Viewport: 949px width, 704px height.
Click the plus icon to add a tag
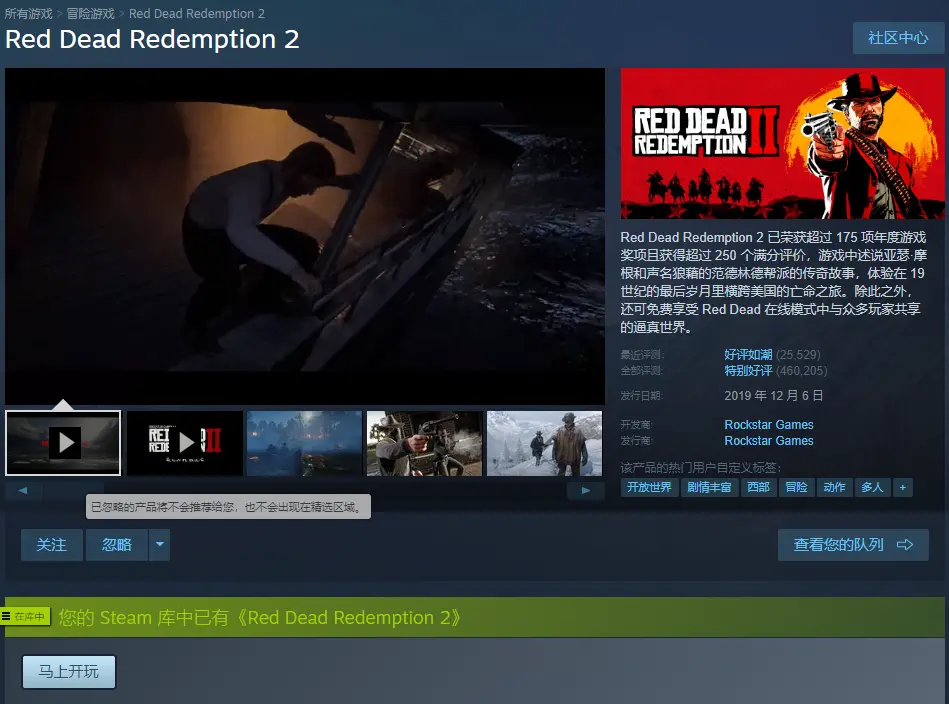pyautogui.click(x=903, y=487)
